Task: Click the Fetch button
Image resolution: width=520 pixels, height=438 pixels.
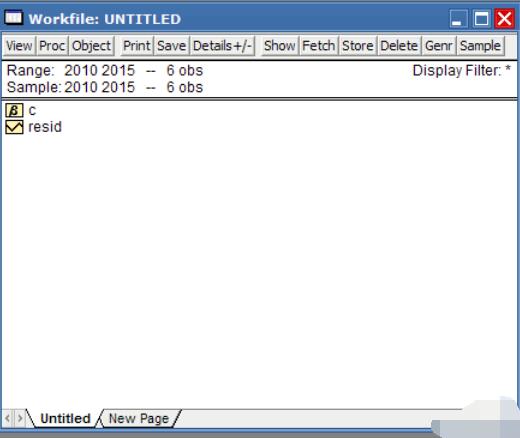Action: pos(319,46)
